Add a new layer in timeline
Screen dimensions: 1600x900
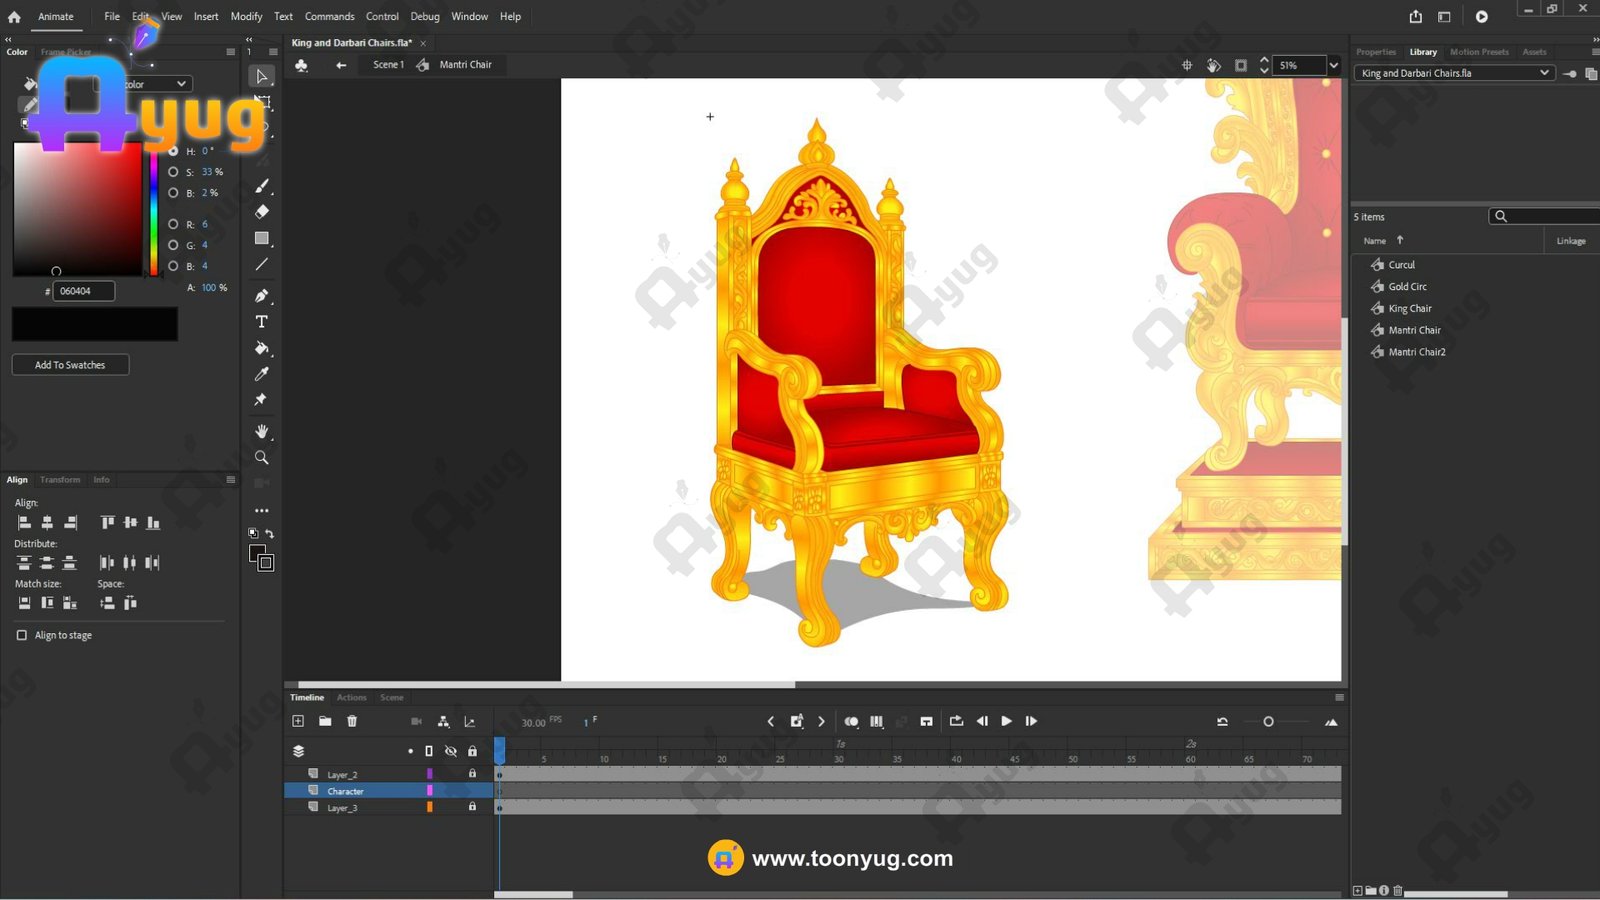[x=298, y=721]
